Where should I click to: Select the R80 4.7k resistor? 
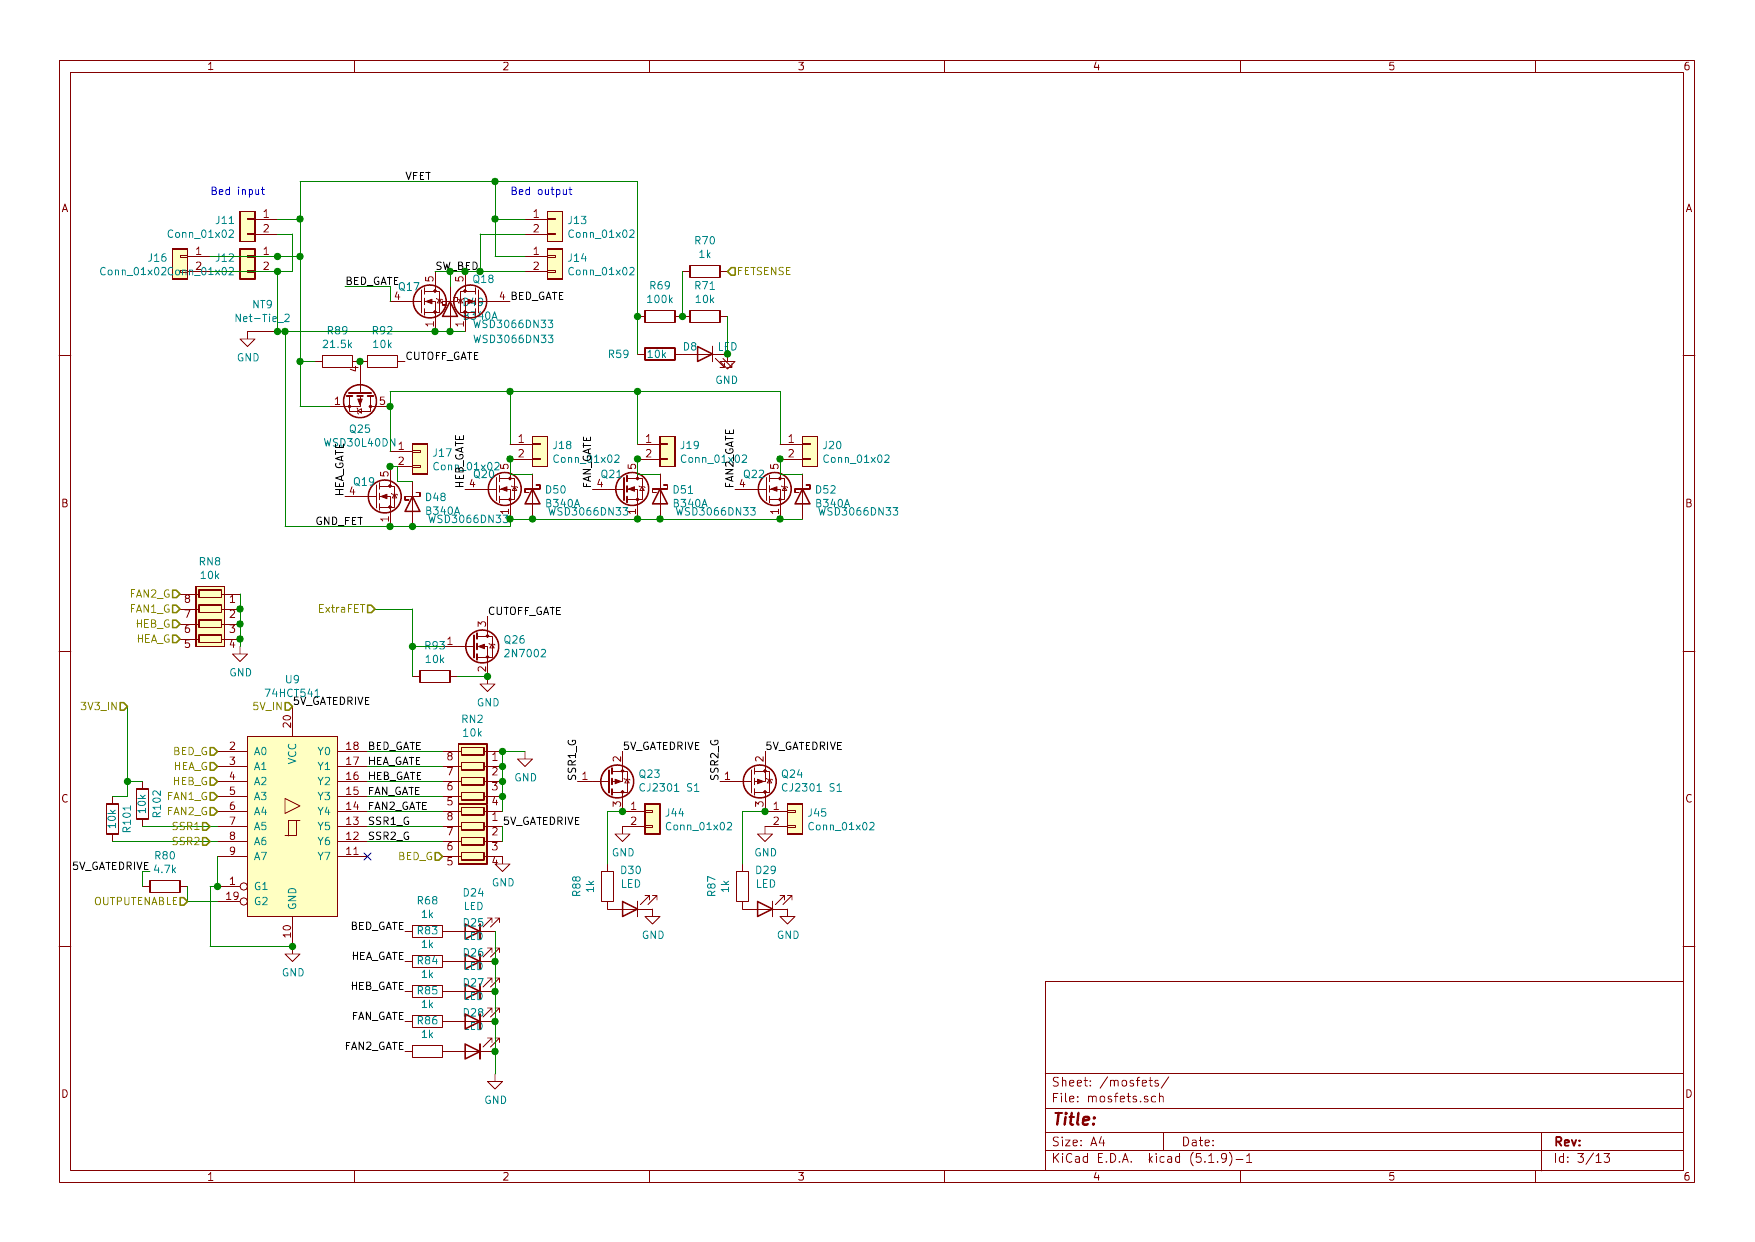pos(165,886)
